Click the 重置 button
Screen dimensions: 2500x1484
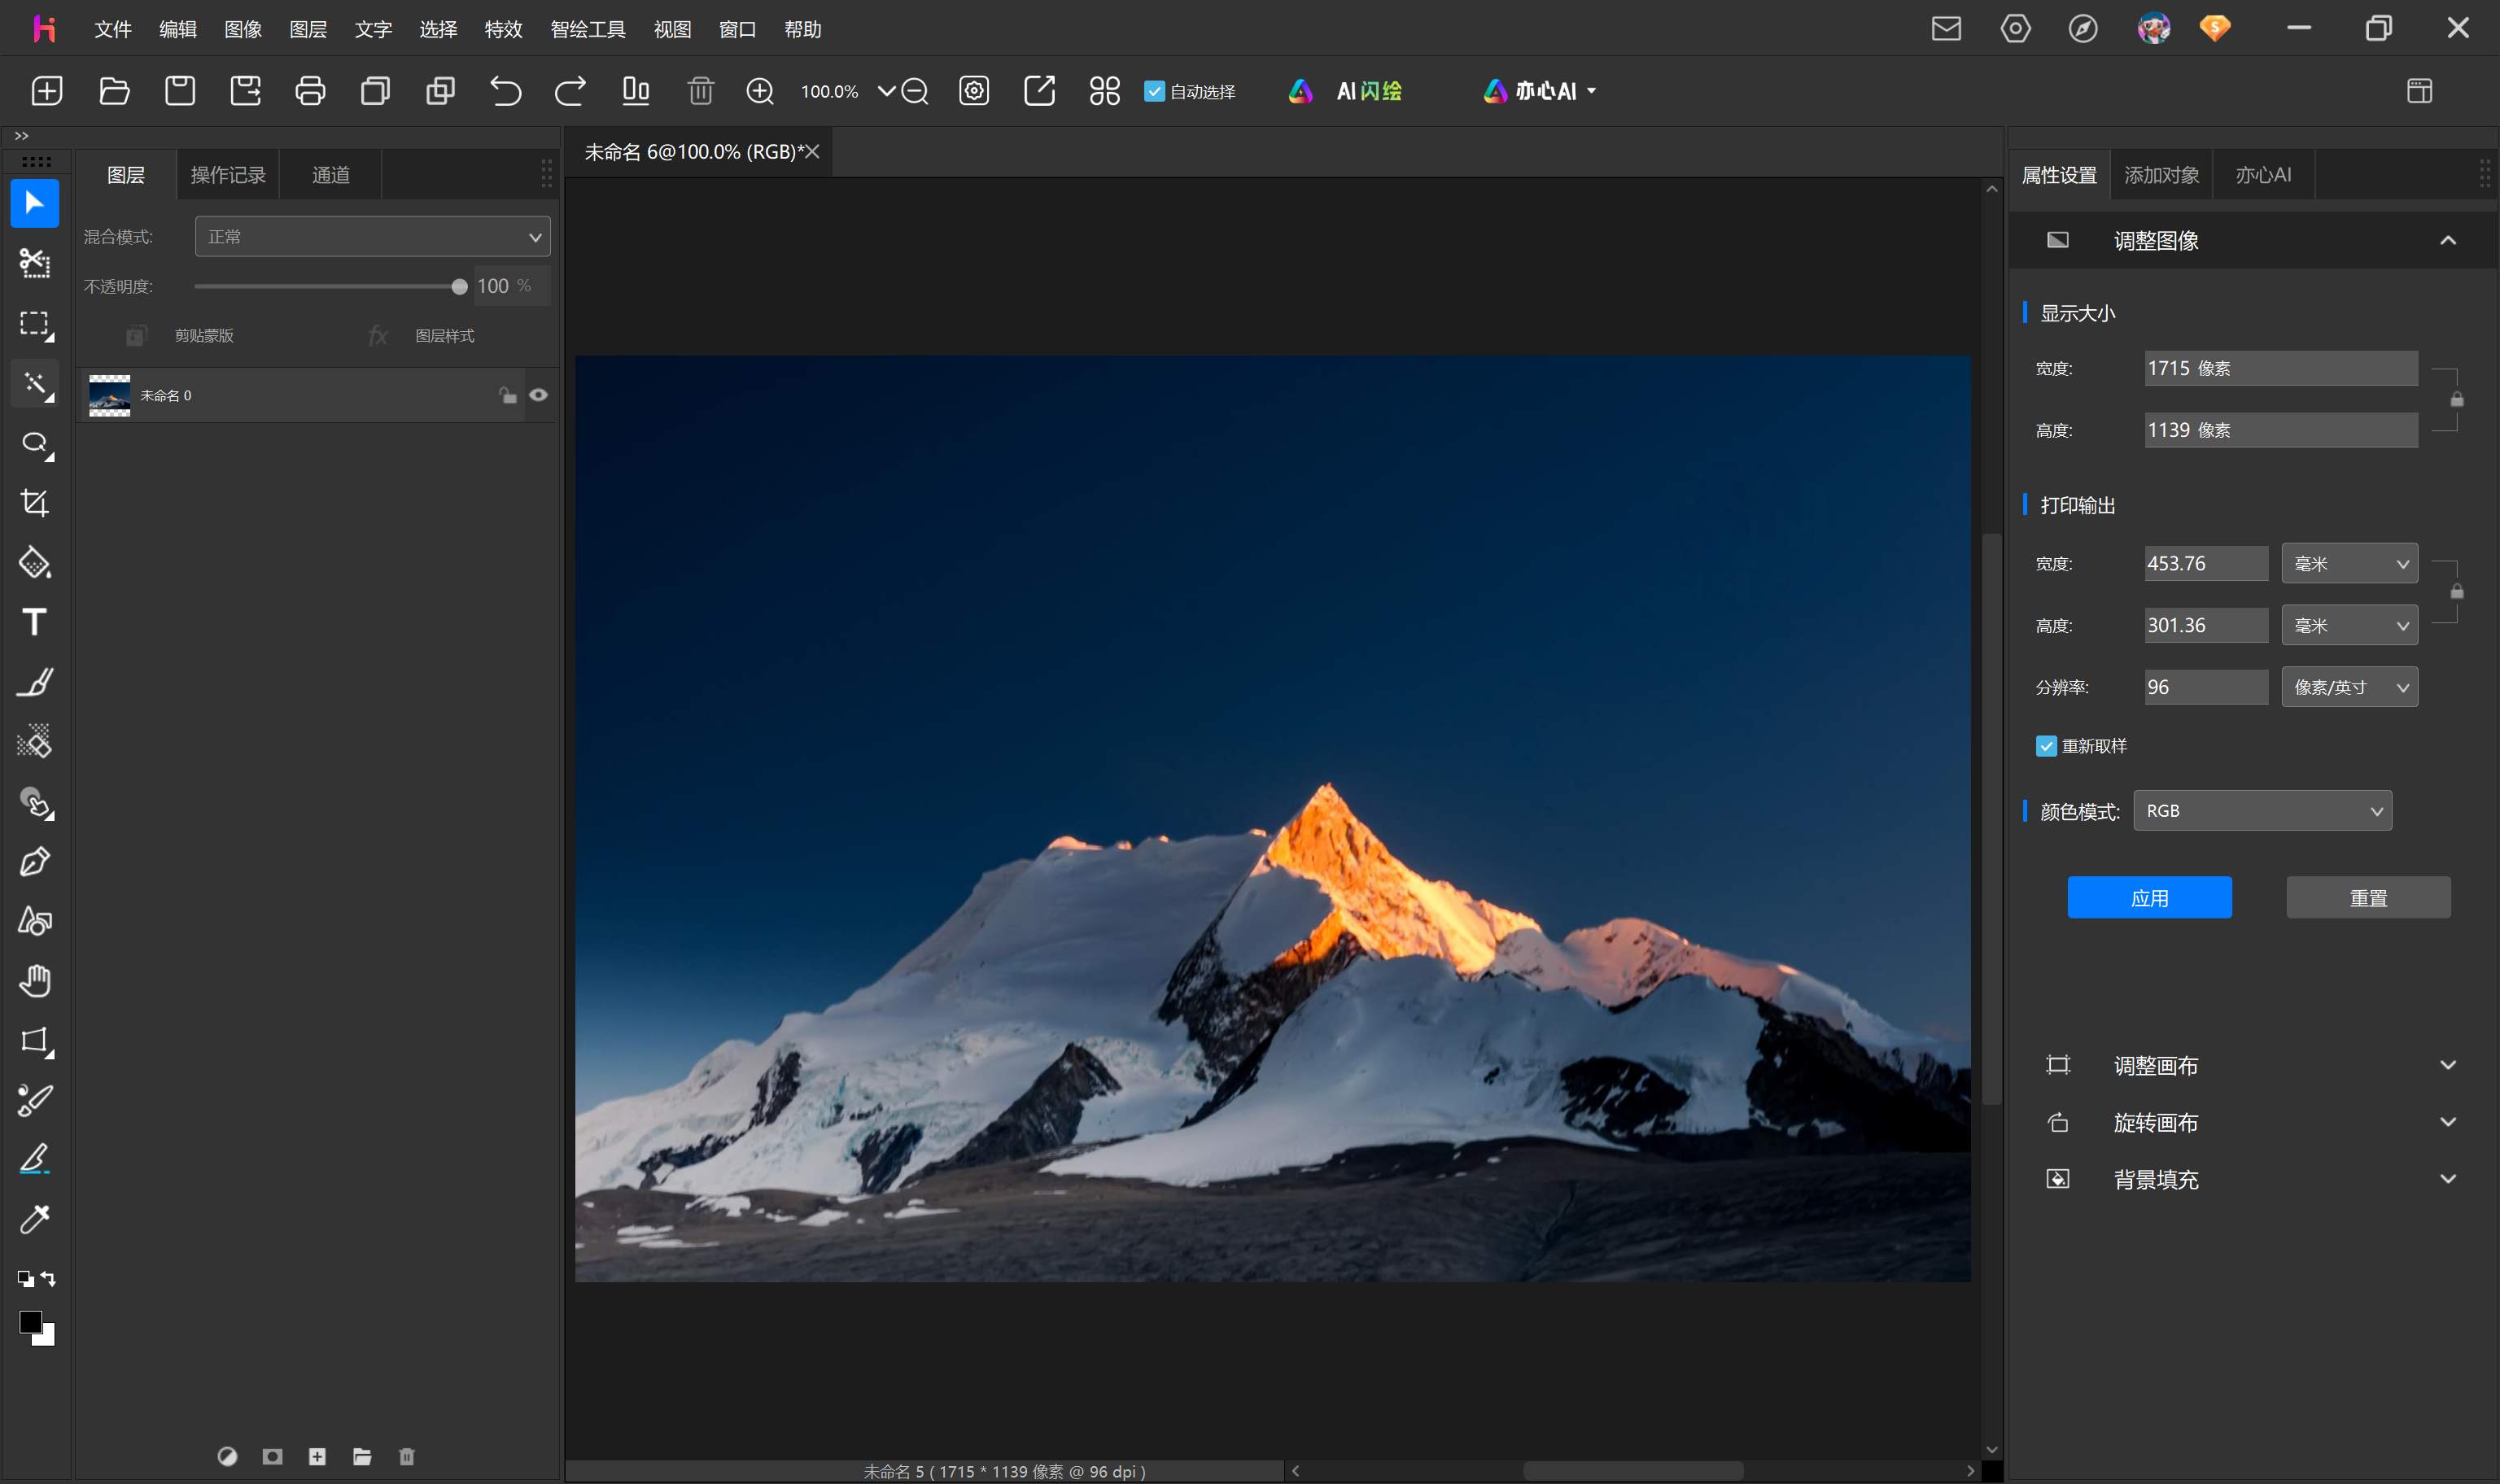point(2368,898)
